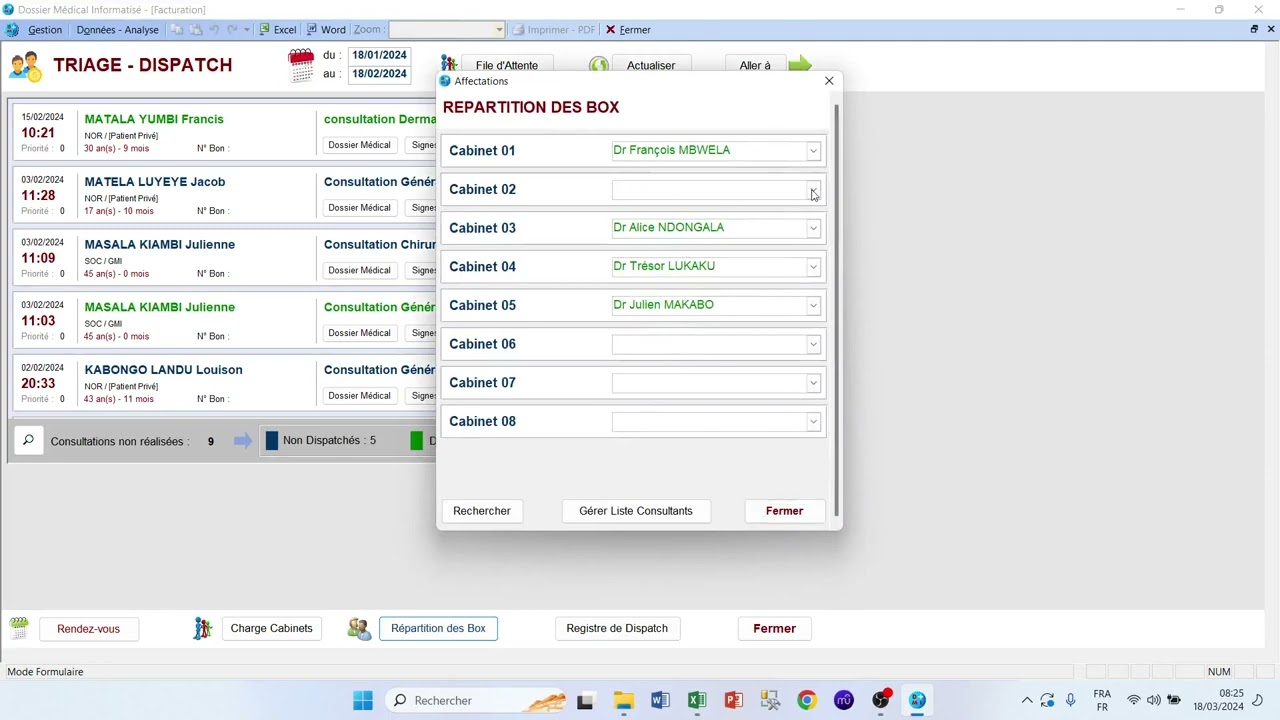
Task: Open Google Chrome from the taskbar
Action: (807, 701)
